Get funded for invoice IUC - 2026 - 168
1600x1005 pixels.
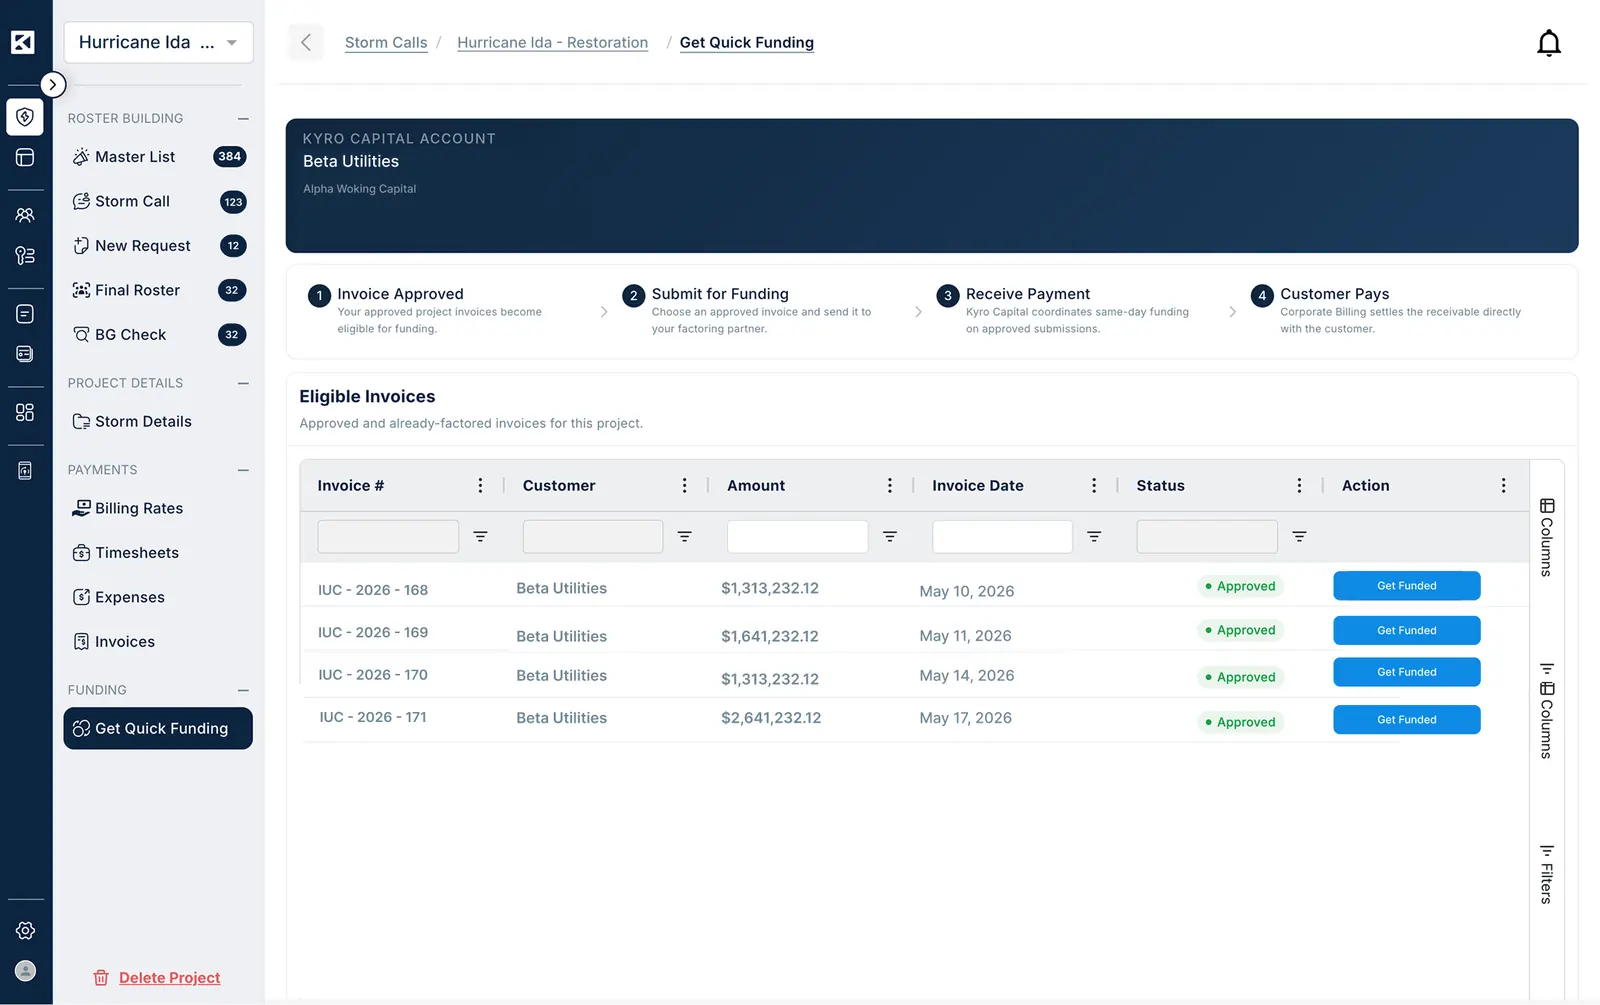click(x=1406, y=586)
